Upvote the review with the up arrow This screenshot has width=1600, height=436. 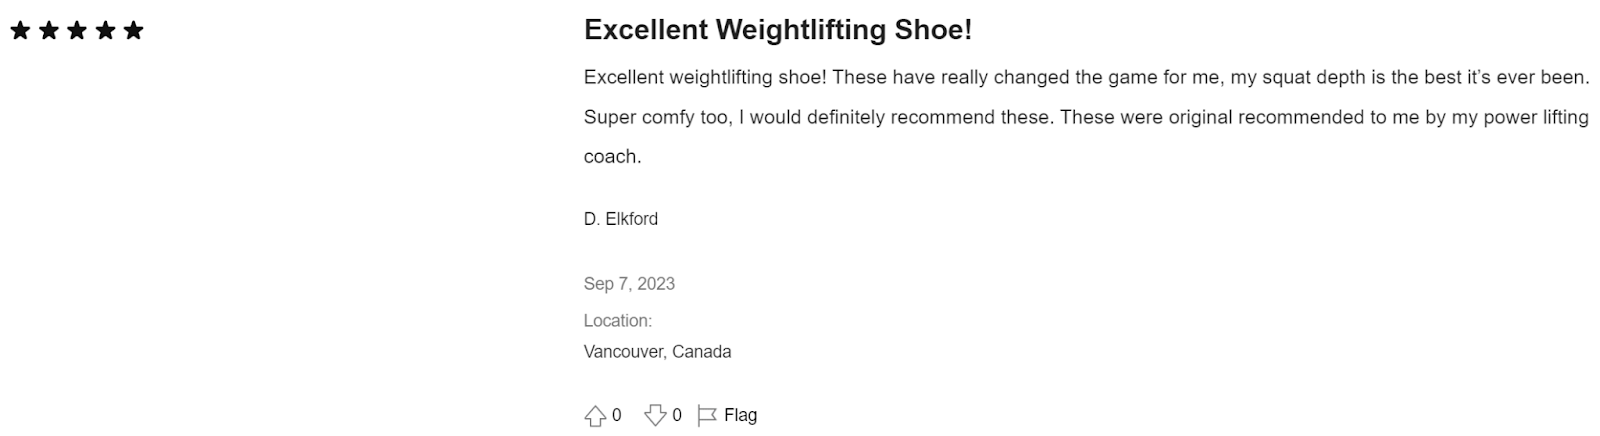tap(595, 415)
